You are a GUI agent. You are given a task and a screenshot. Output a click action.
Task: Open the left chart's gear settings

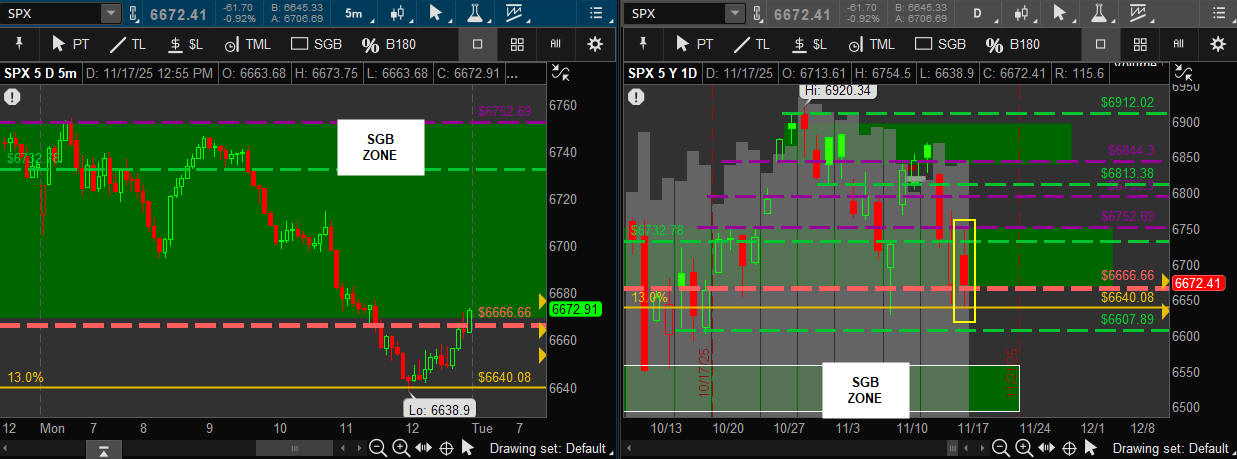coord(595,44)
